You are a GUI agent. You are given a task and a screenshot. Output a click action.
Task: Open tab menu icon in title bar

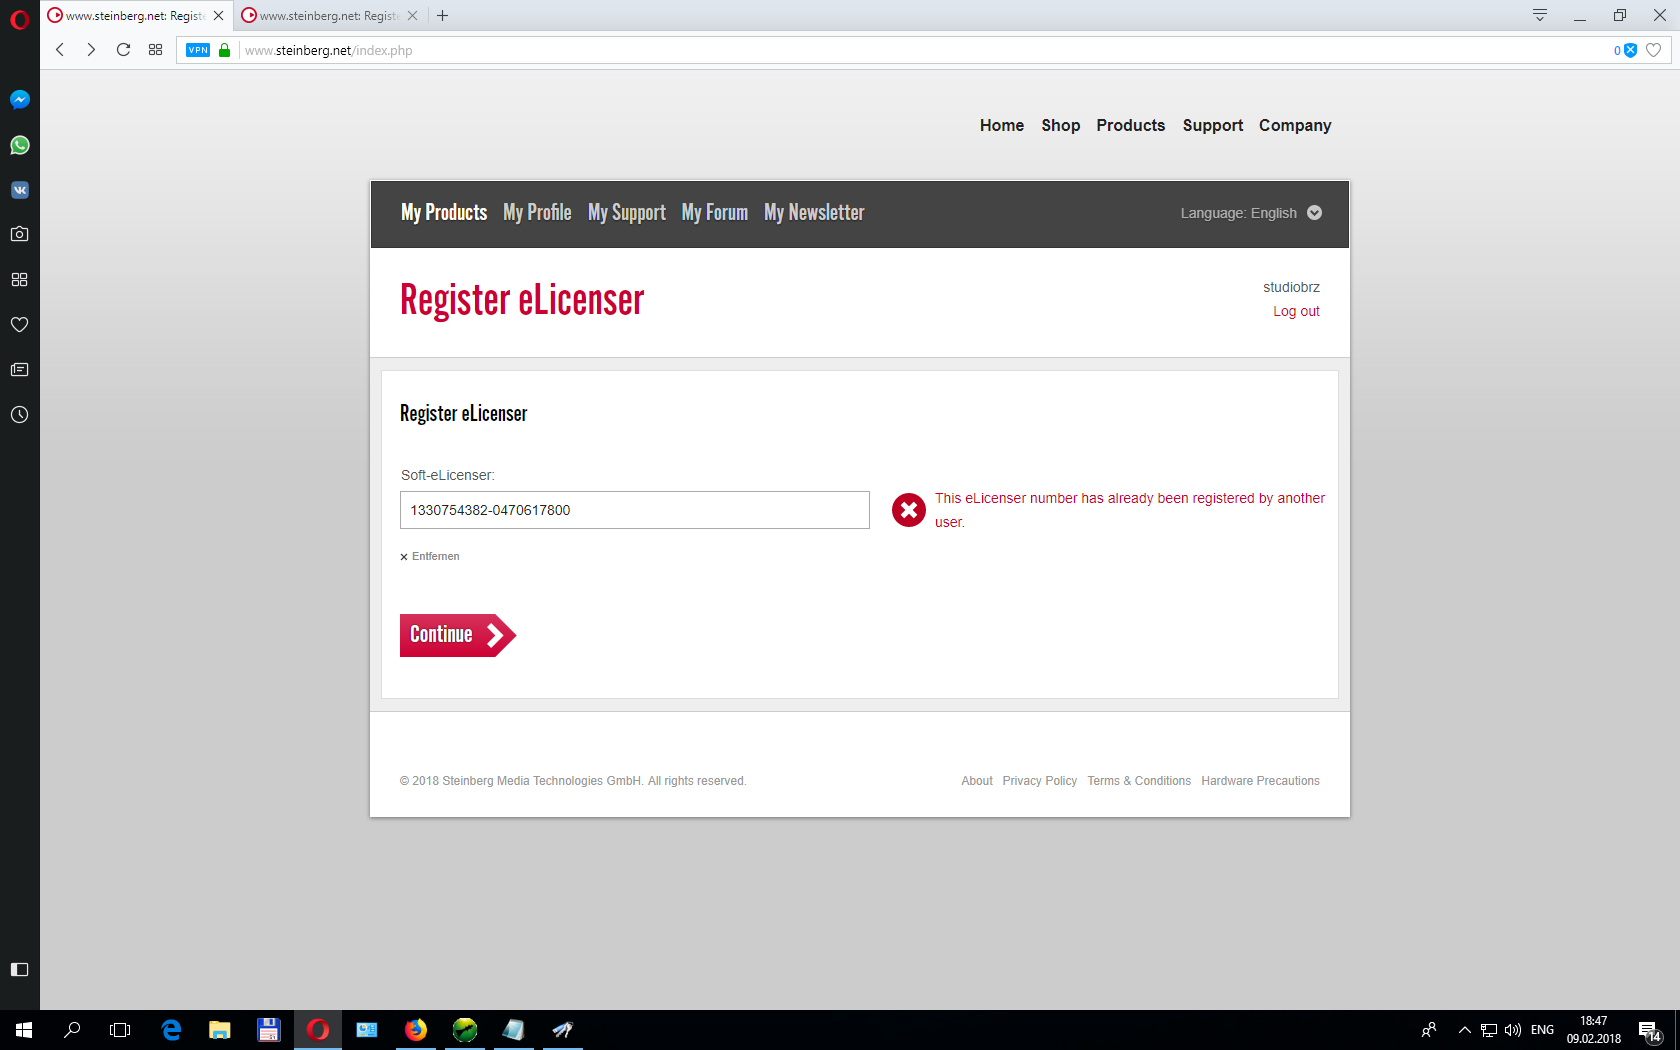1540,15
